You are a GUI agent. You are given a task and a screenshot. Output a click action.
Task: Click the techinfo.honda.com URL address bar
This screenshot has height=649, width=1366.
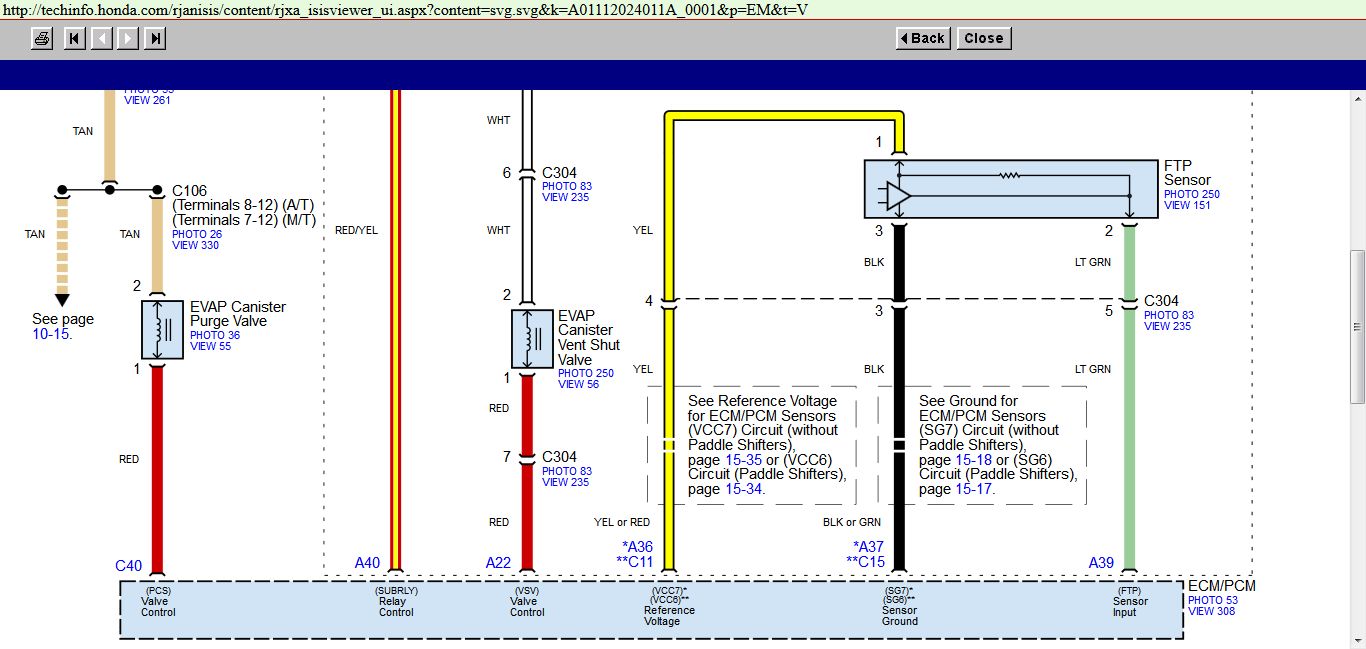tap(400, 10)
